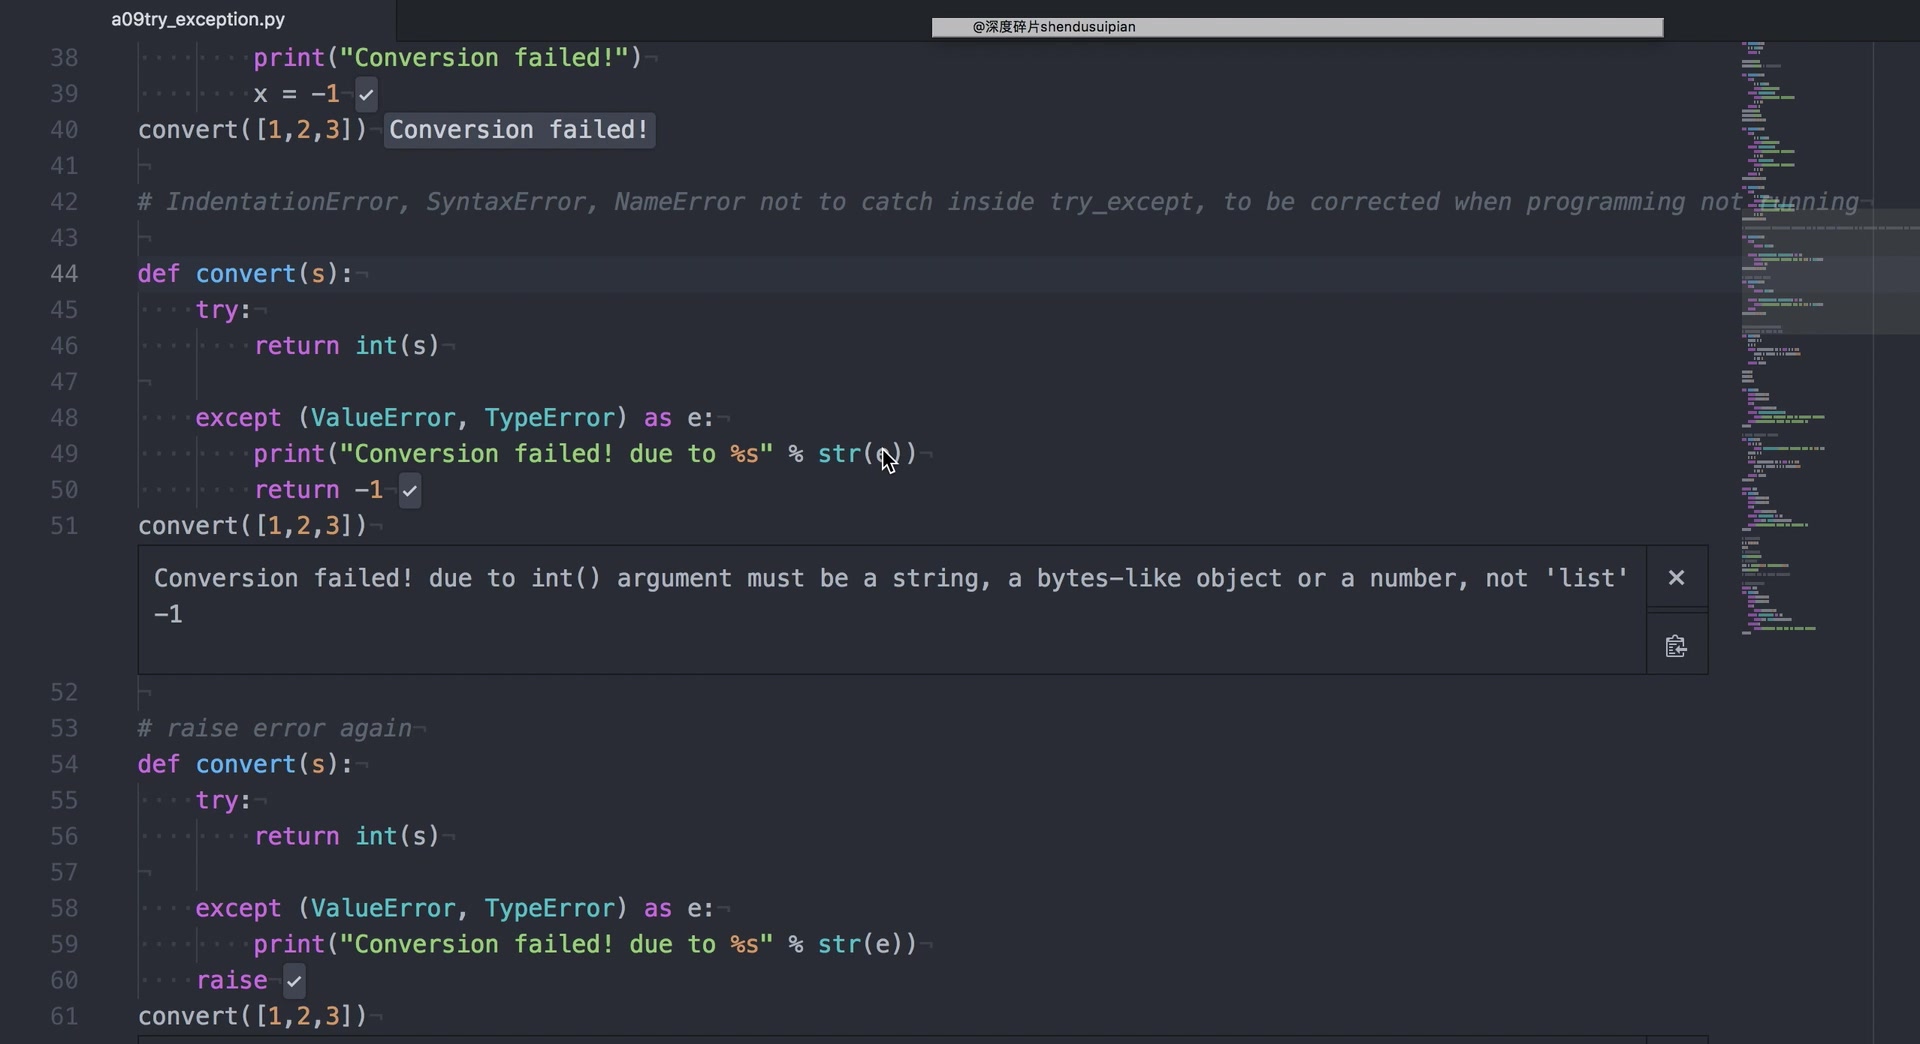Click the 'except (ValueError, TypeError)' line at 48
This screenshot has height=1044, width=1920.
click(454, 418)
